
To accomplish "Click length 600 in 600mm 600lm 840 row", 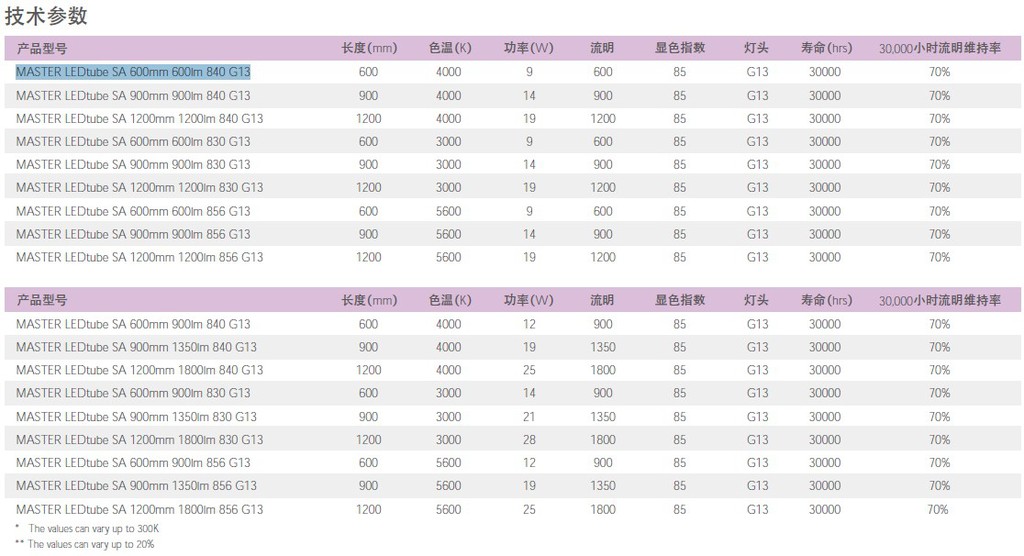I will [368, 72].
